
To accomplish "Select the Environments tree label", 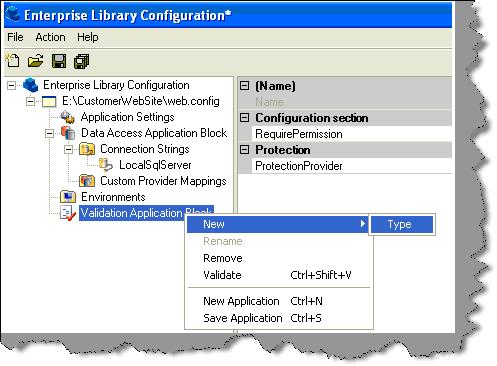I will pyautogui.click(x=113, y=197).
